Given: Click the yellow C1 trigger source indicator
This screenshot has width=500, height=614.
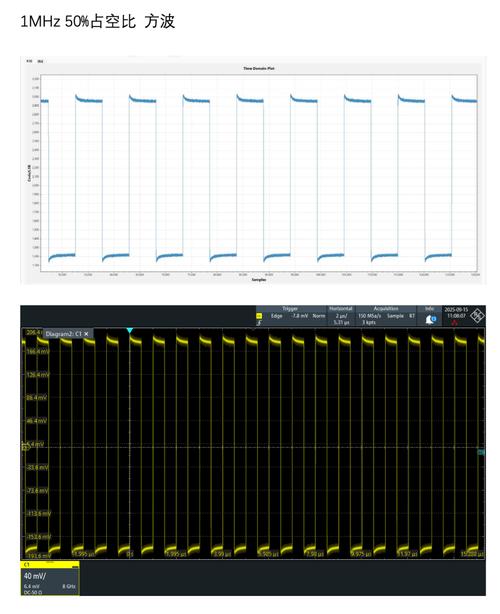Looking at the screenshot, I should pyautogui.click(x=259, y=316).
